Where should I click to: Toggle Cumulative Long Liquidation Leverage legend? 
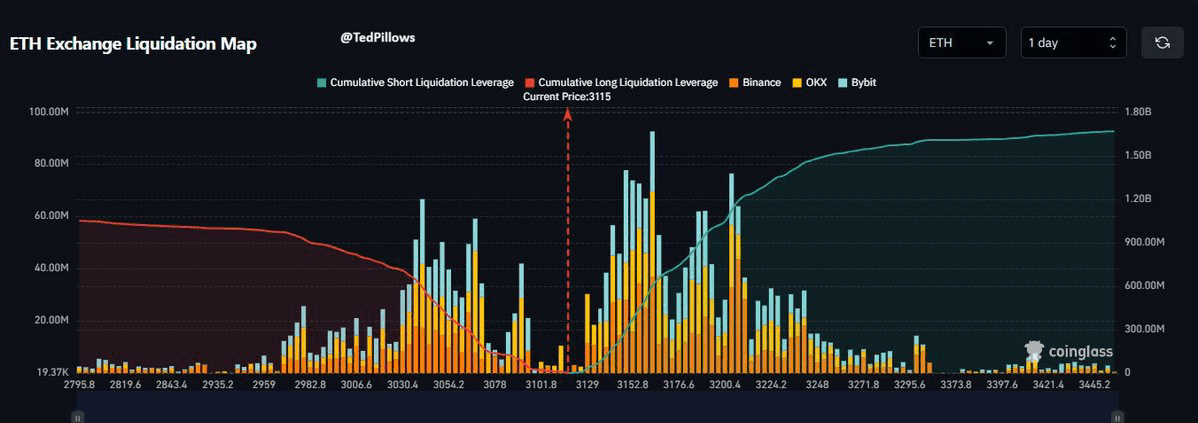(x=621, y=82)
